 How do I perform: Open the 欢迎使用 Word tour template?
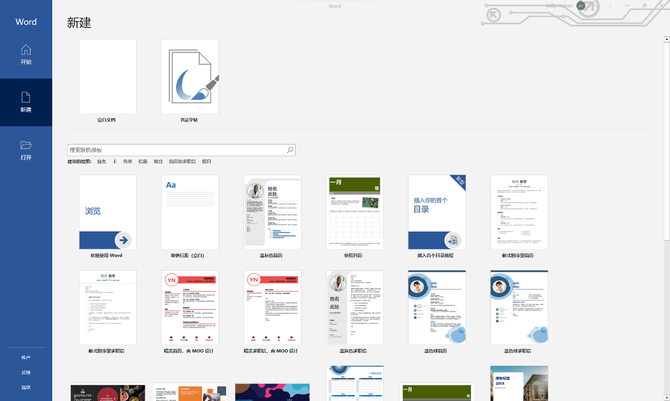click(107, 212)
